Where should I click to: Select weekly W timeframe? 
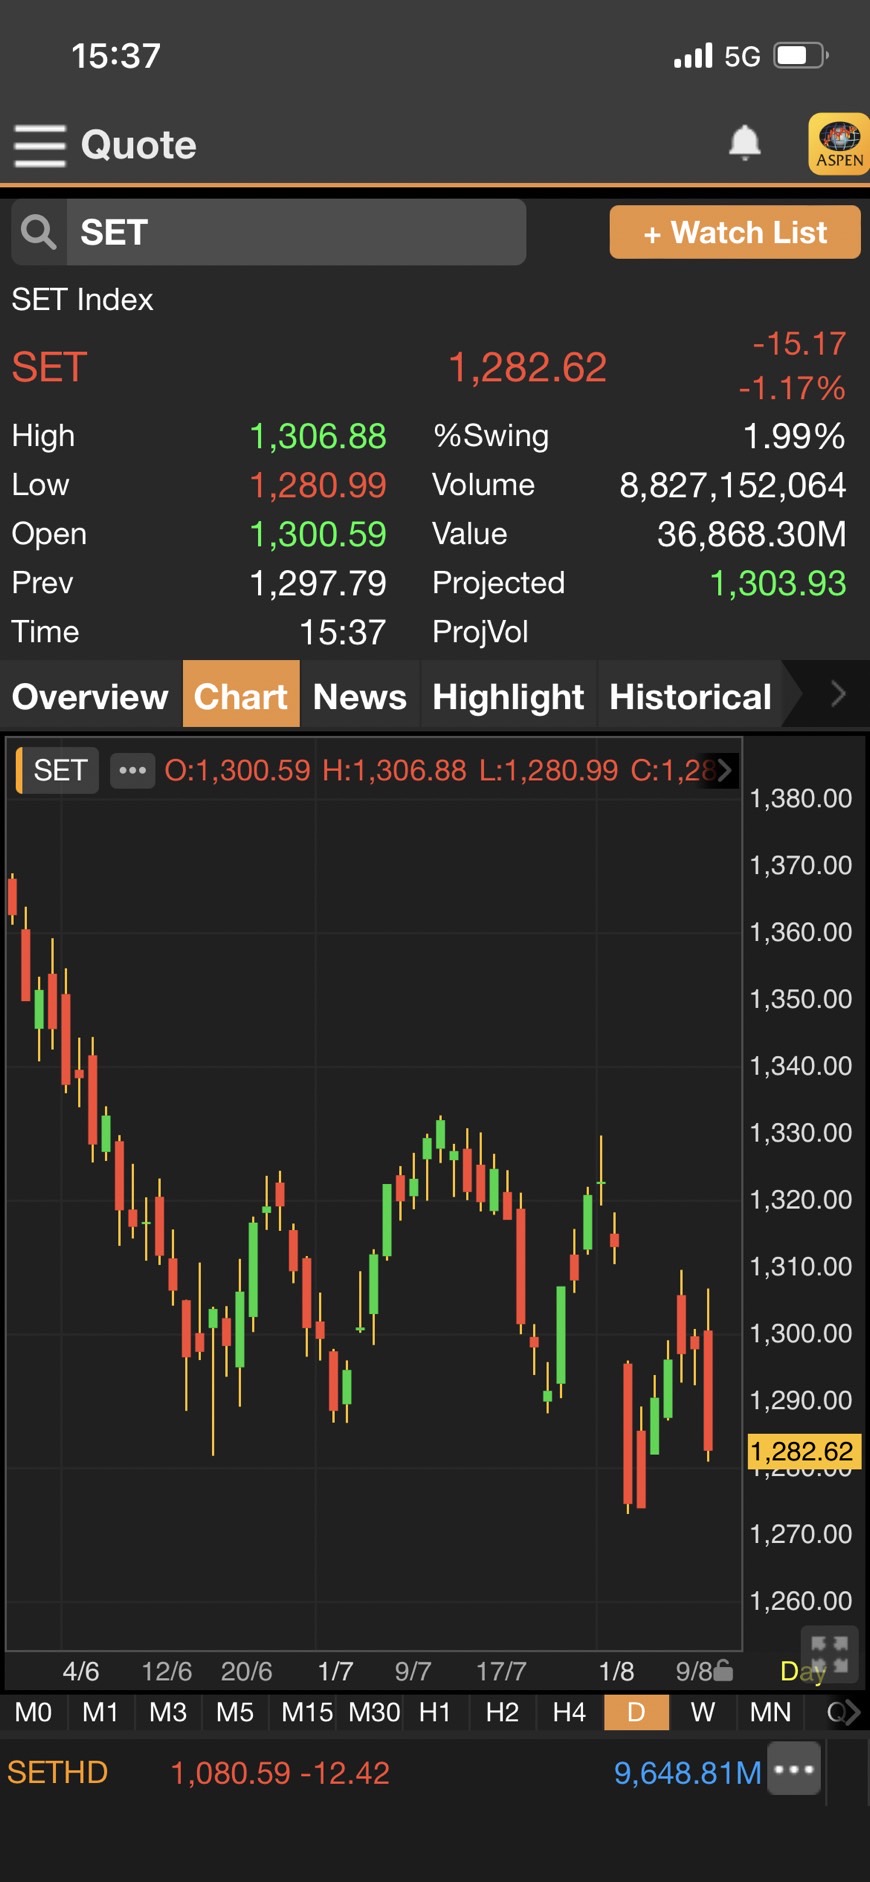click(x=703, y=1712)
